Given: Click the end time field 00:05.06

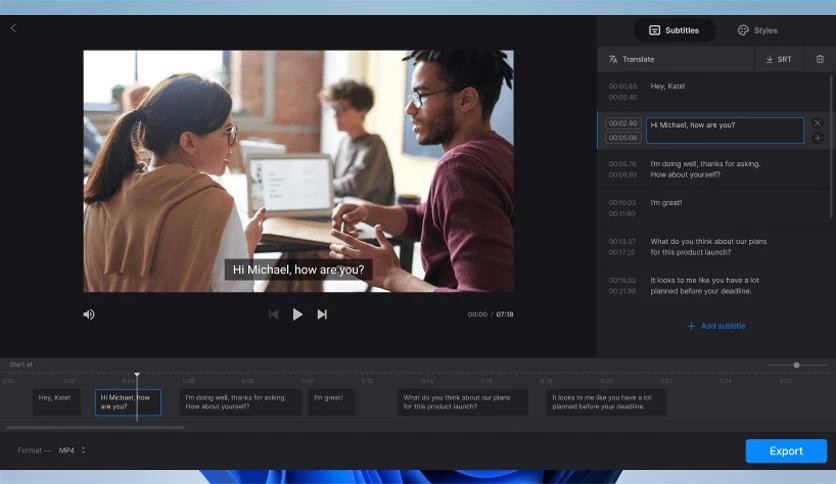Looking at the screenshot, I should click(x=623, y=138).
